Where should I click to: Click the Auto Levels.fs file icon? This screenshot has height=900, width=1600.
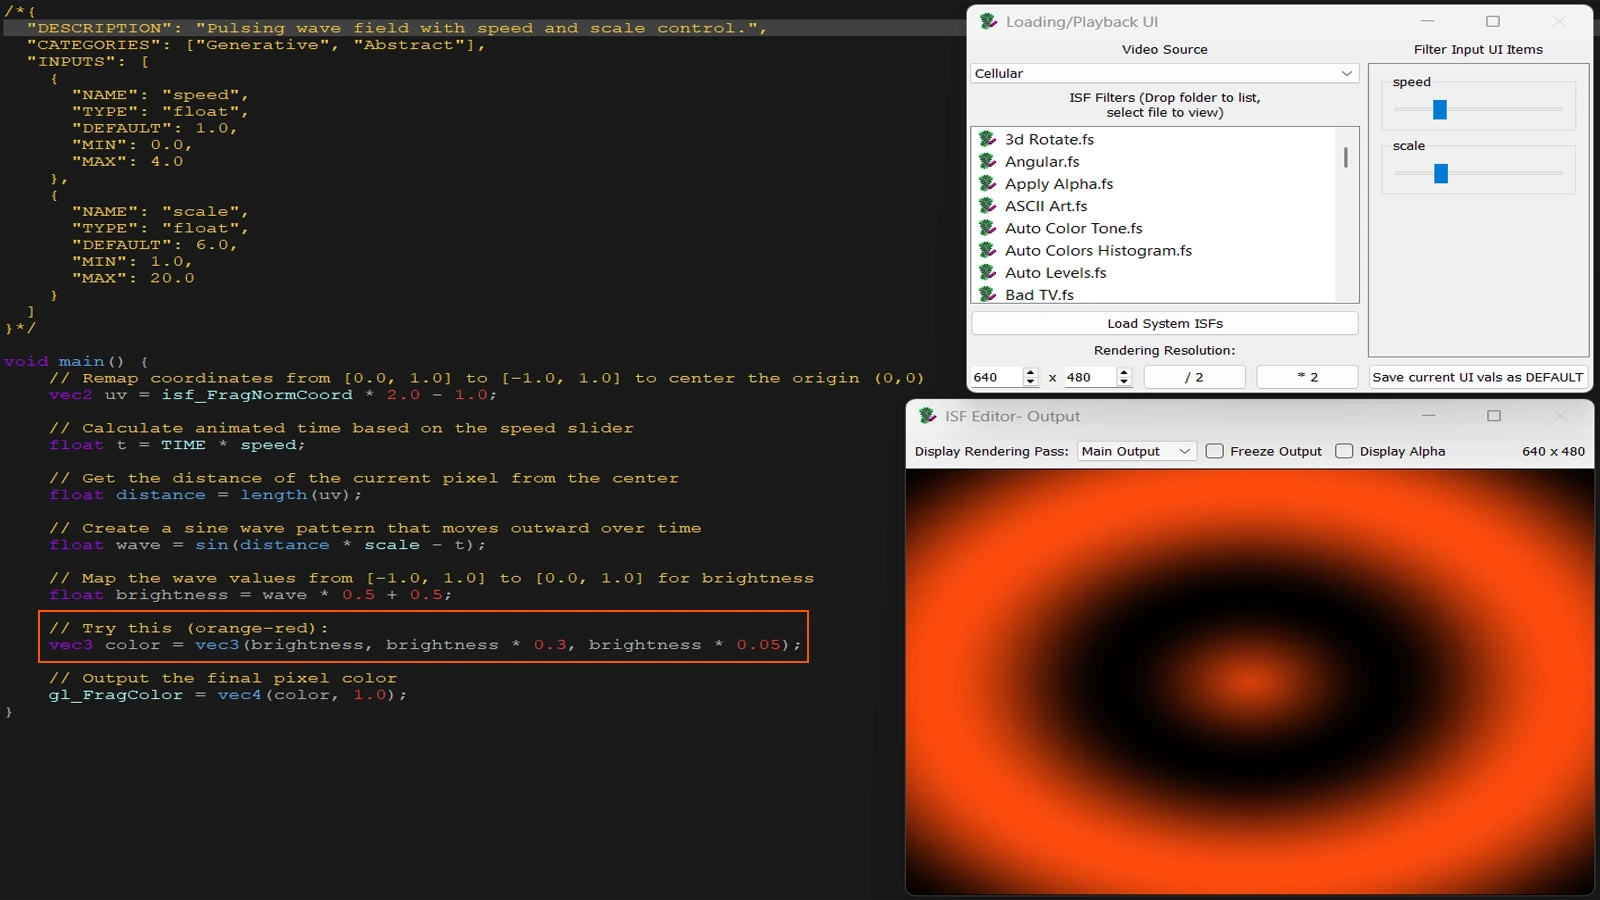click(988, 272)
